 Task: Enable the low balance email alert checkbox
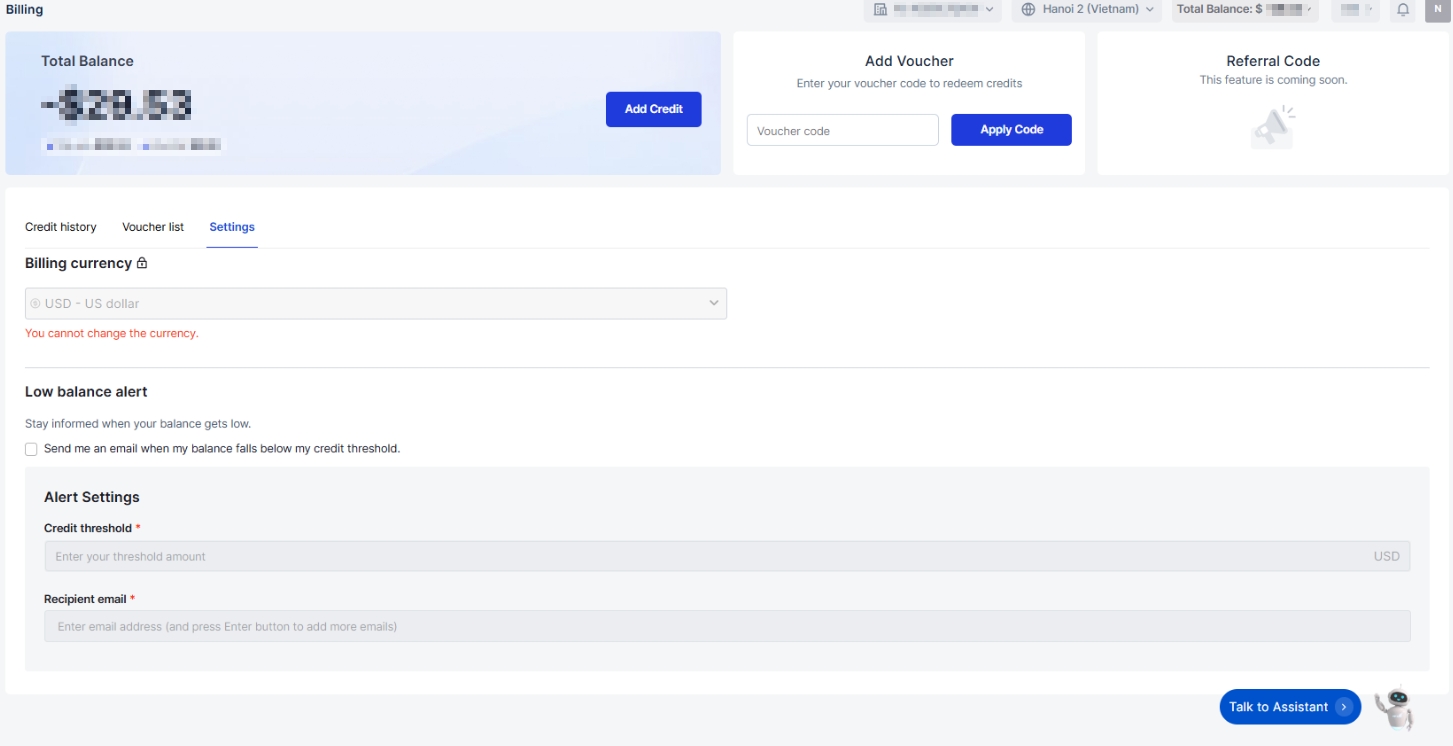[31, 450]
